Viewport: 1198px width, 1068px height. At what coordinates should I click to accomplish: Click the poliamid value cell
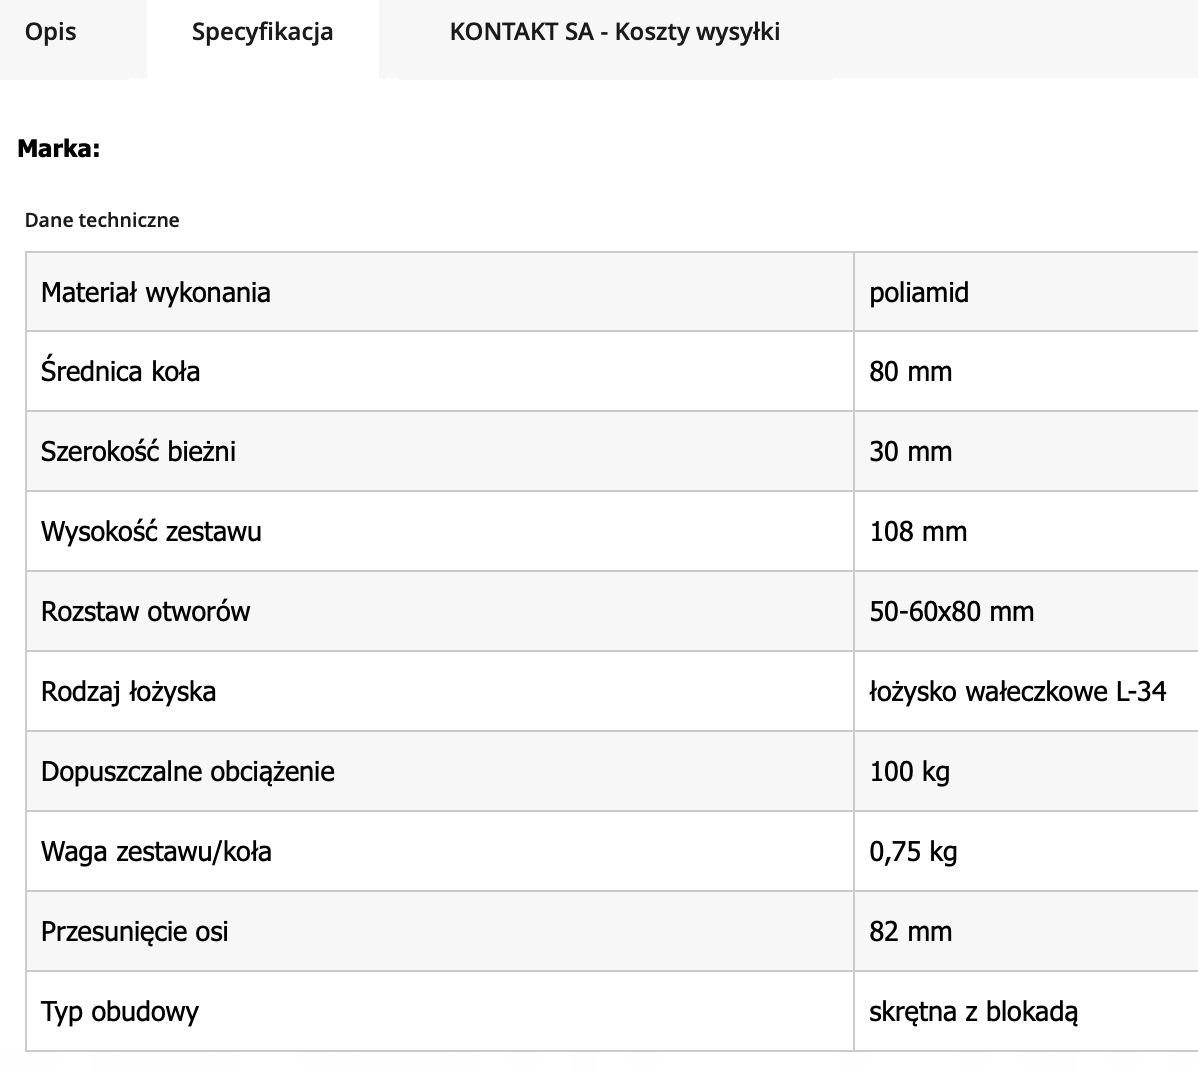tap(919, 292)
